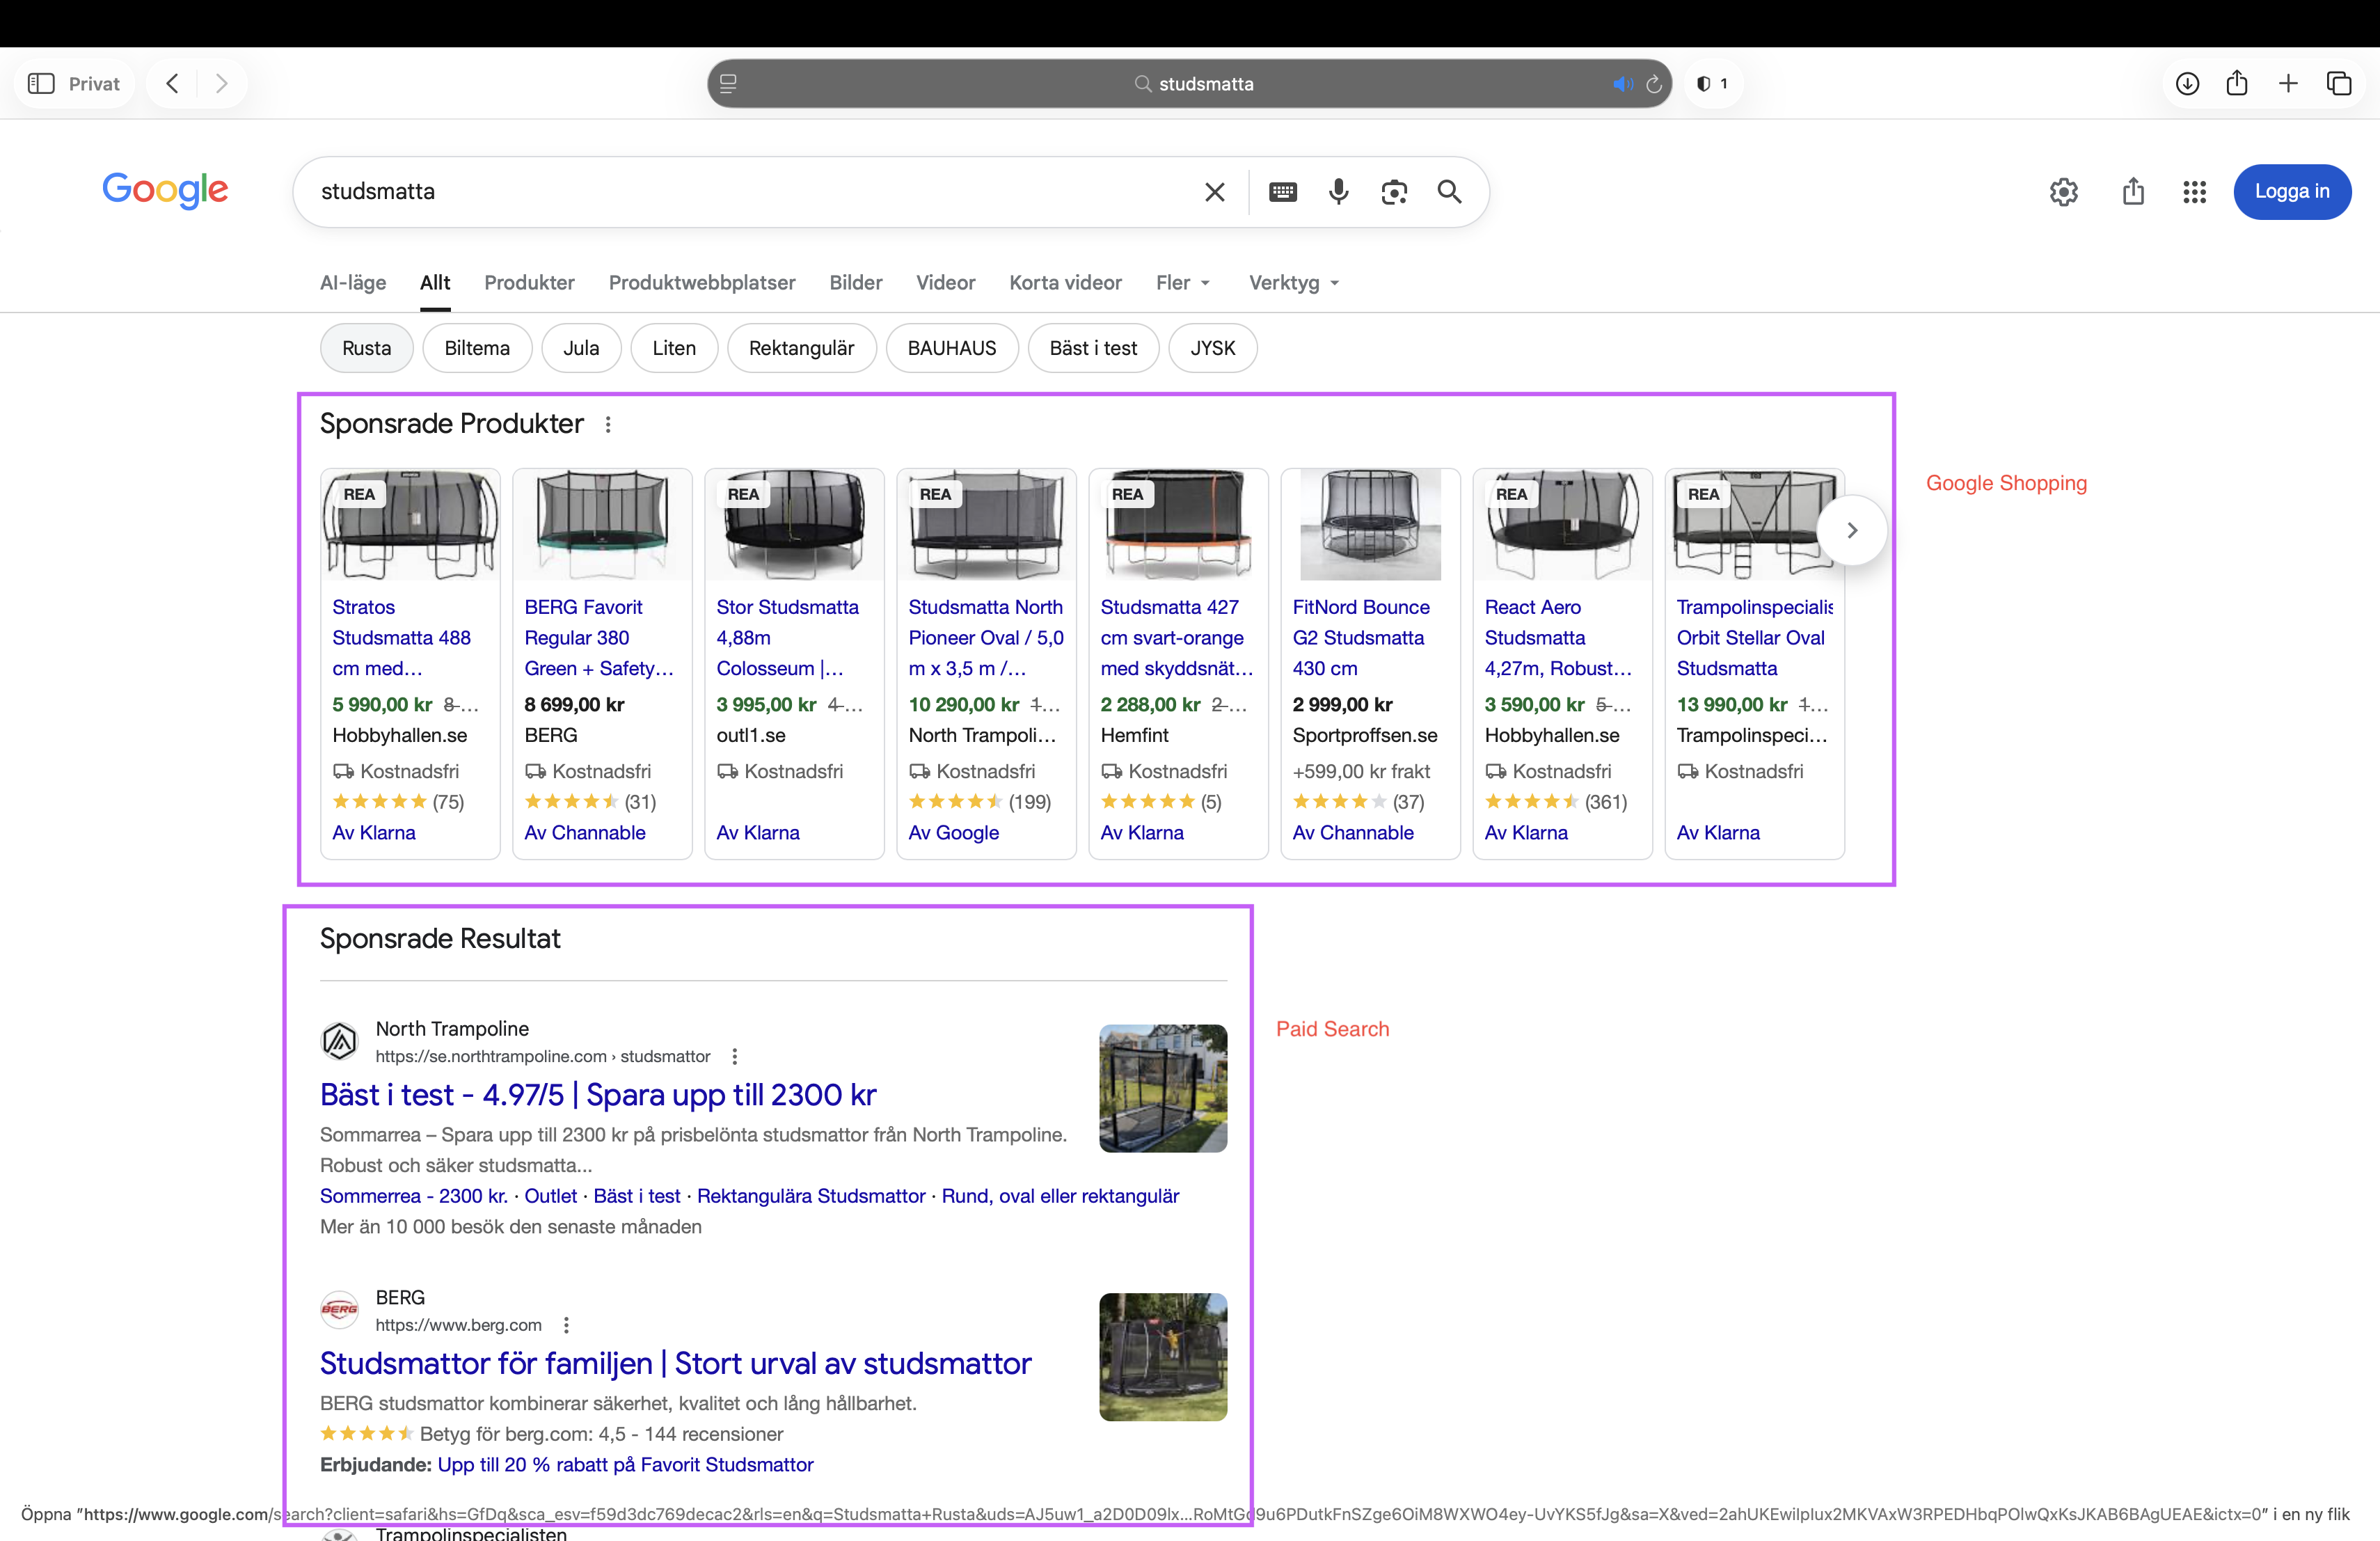Open the BERG ad thumbnail image
Screen dimensions: 2380x1541
coord(1163,1357)
